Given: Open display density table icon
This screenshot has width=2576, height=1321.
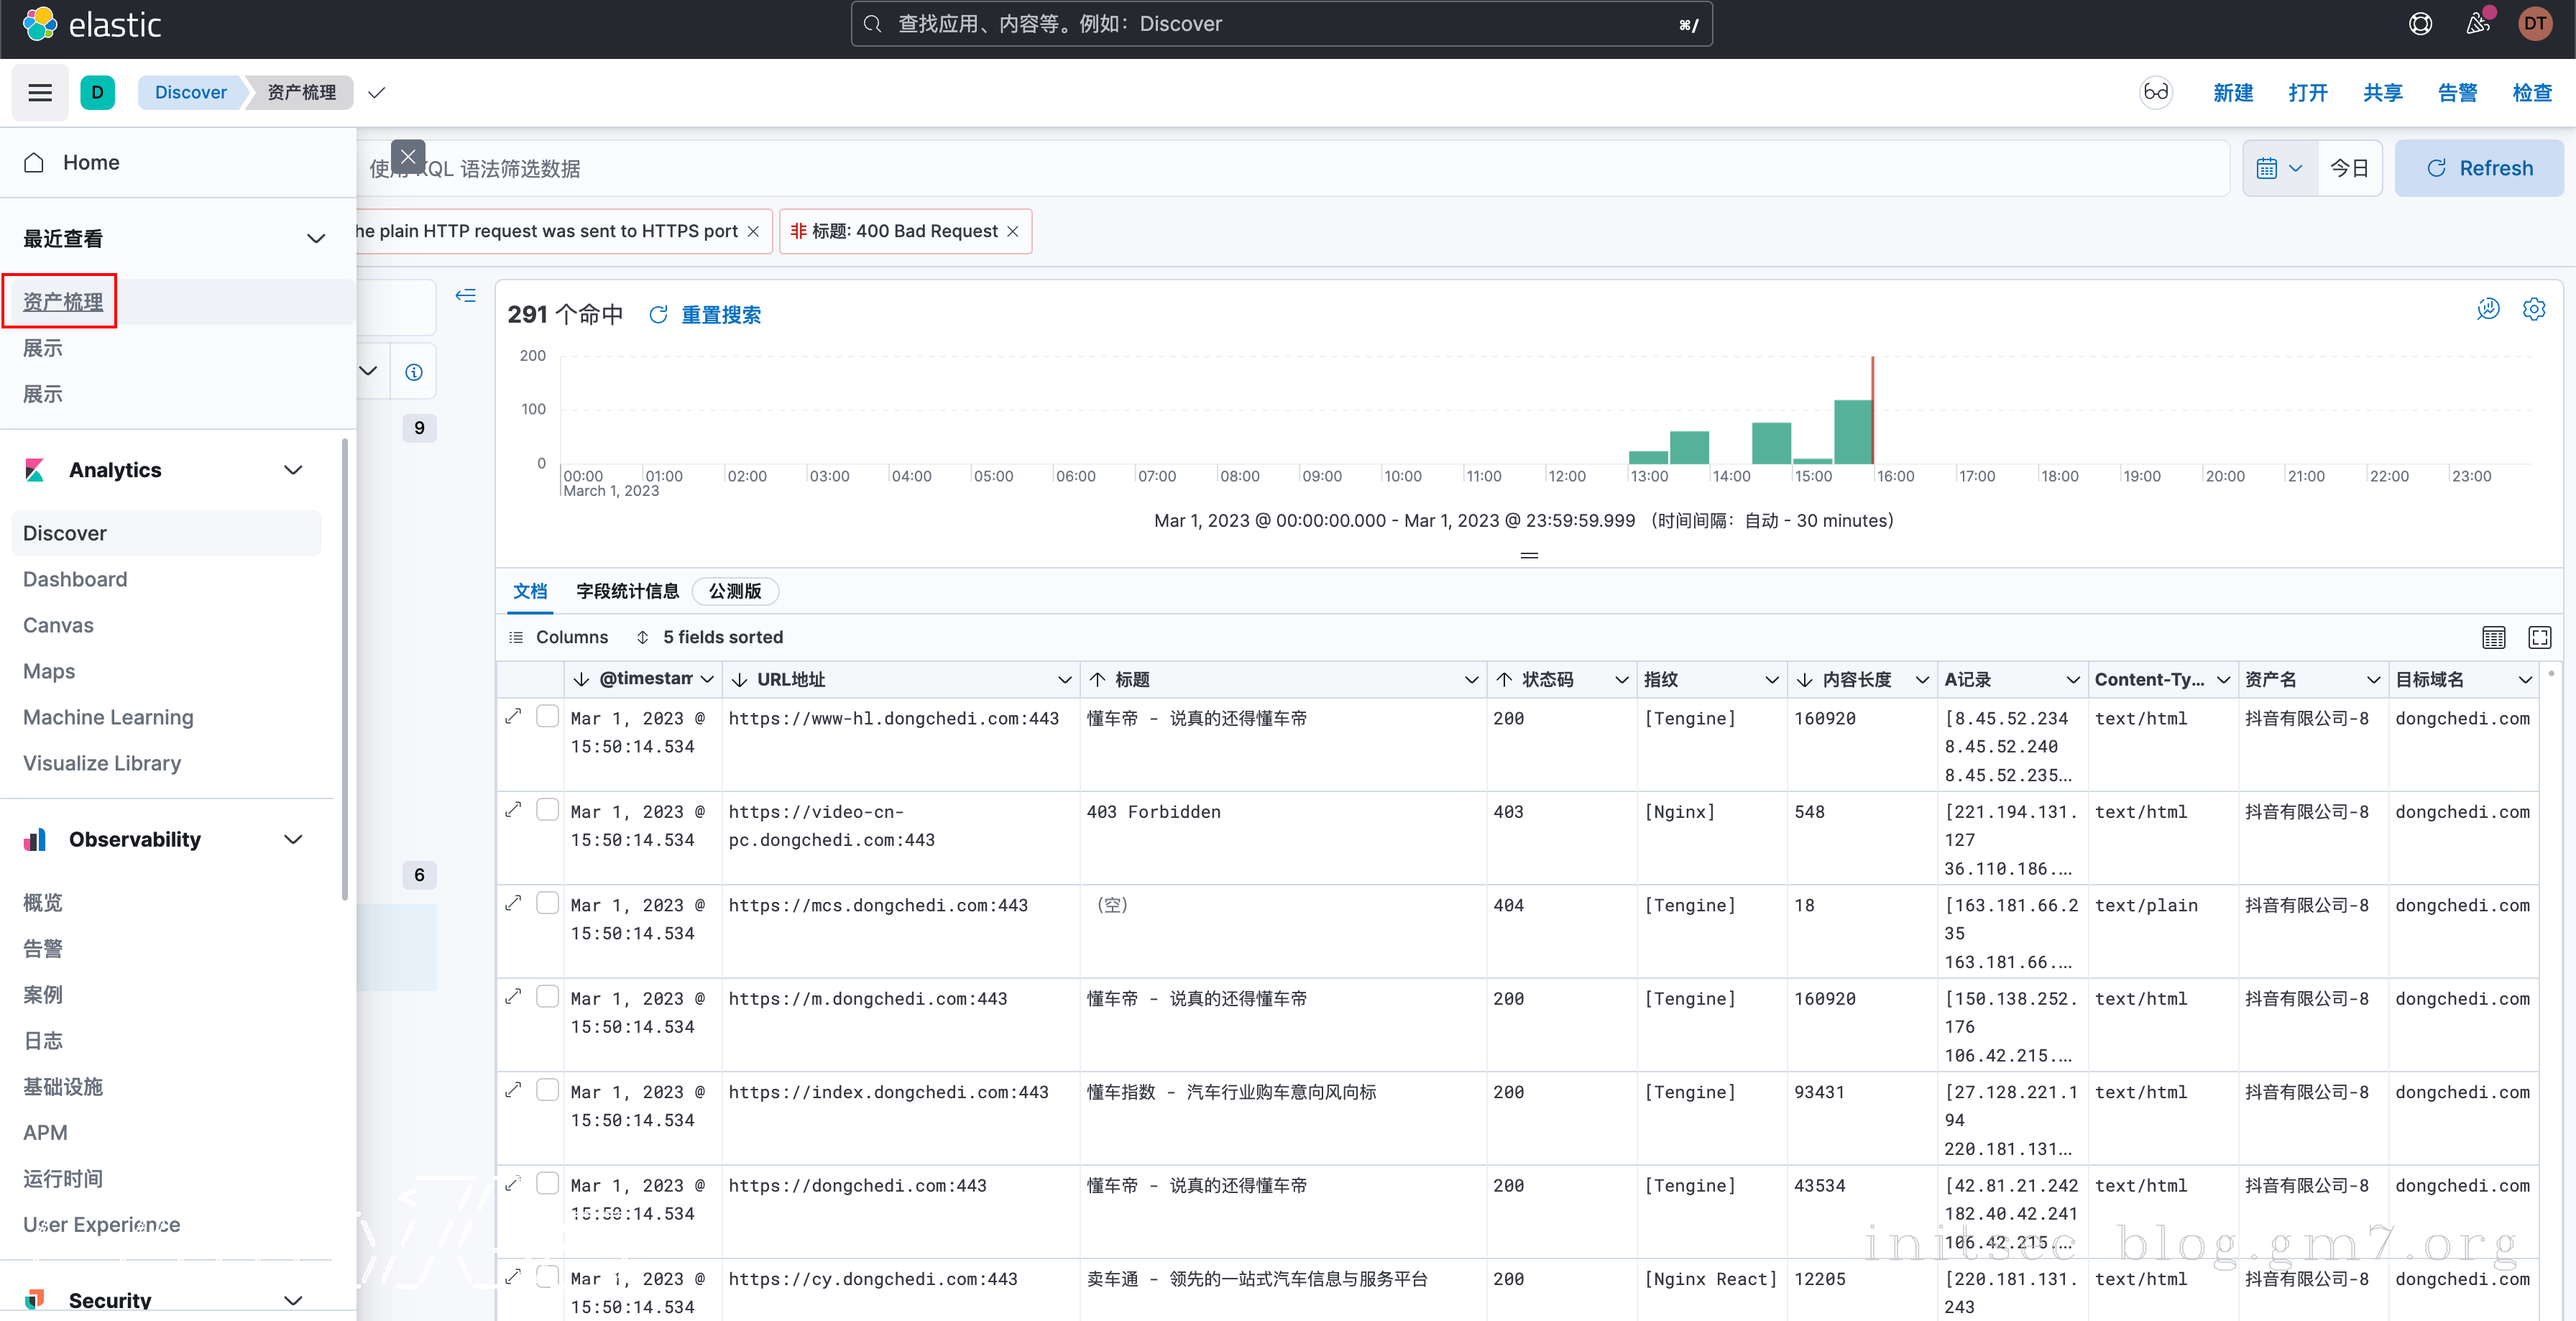Looking at the screenshot, I should point(2494,638).
